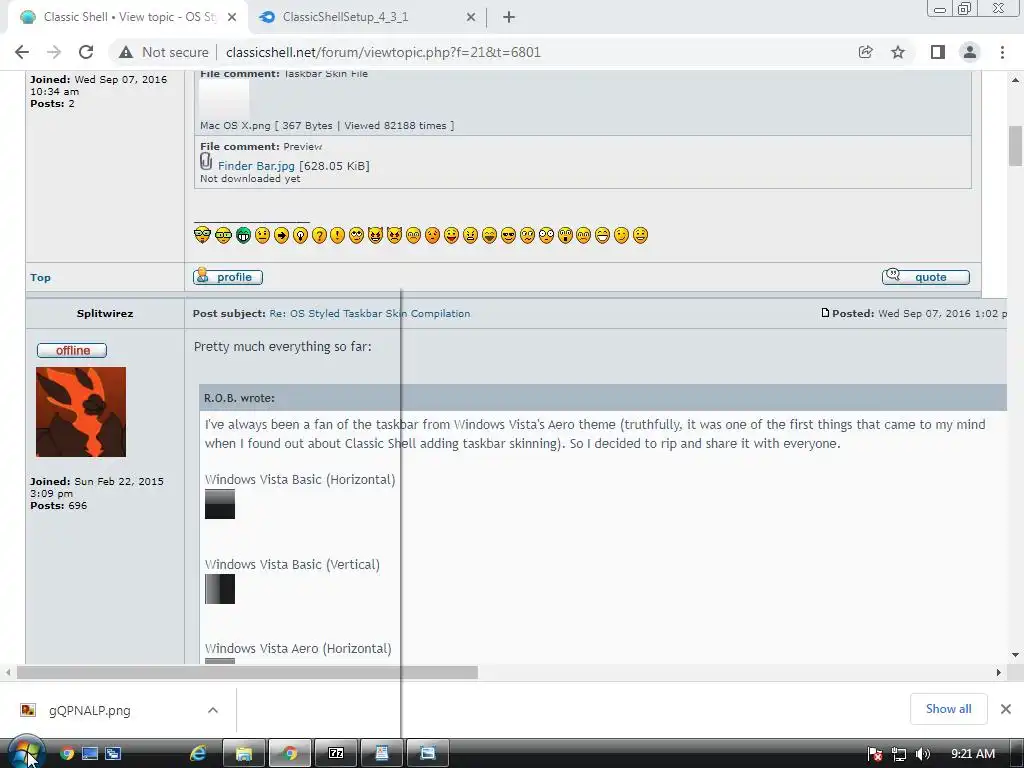Reload the current forum page

click(86, 52)
